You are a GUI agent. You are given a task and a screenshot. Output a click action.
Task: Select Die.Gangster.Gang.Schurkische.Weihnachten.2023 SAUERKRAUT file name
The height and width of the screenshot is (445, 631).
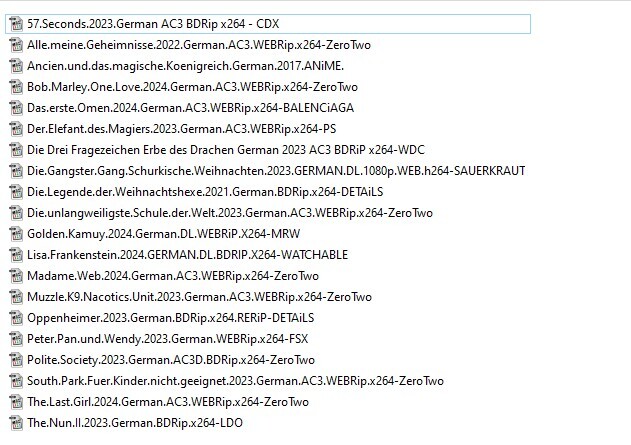click(276, 171)
